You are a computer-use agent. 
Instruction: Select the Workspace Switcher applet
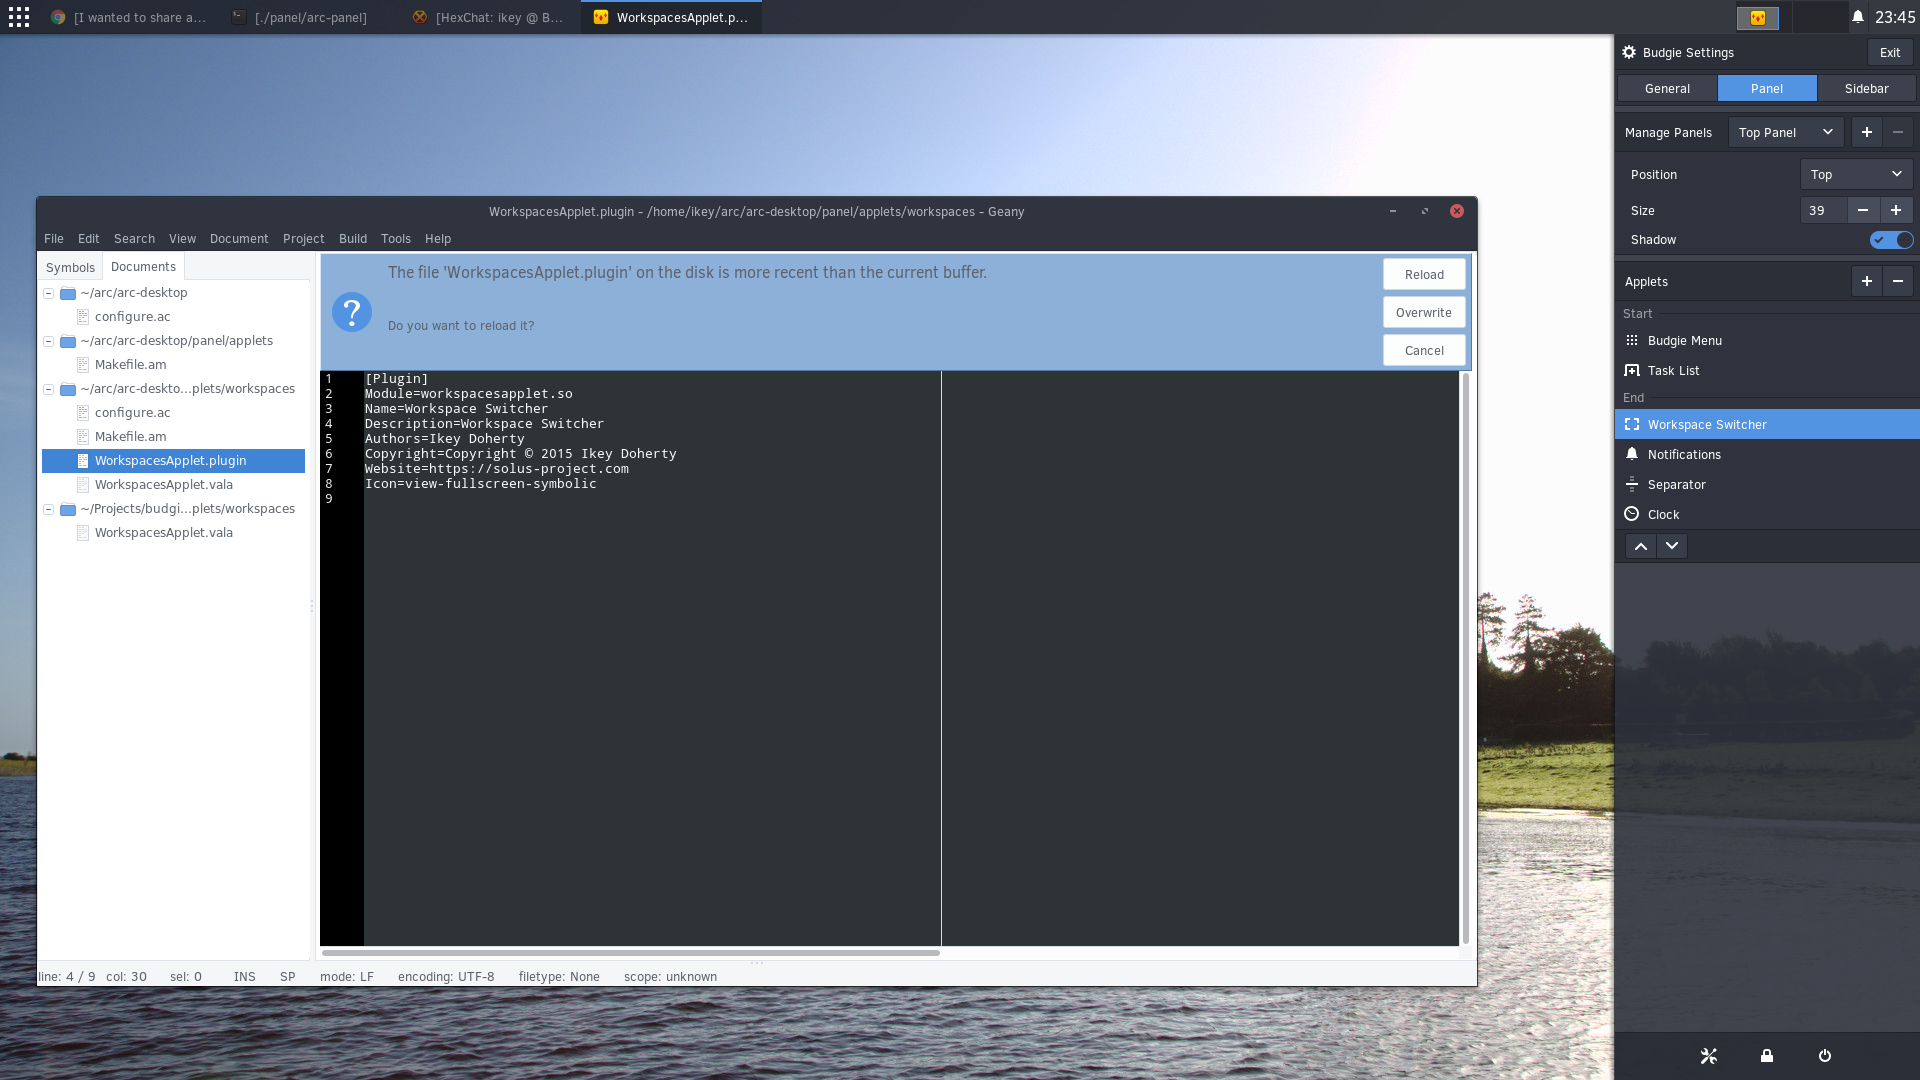point(1767,425)
